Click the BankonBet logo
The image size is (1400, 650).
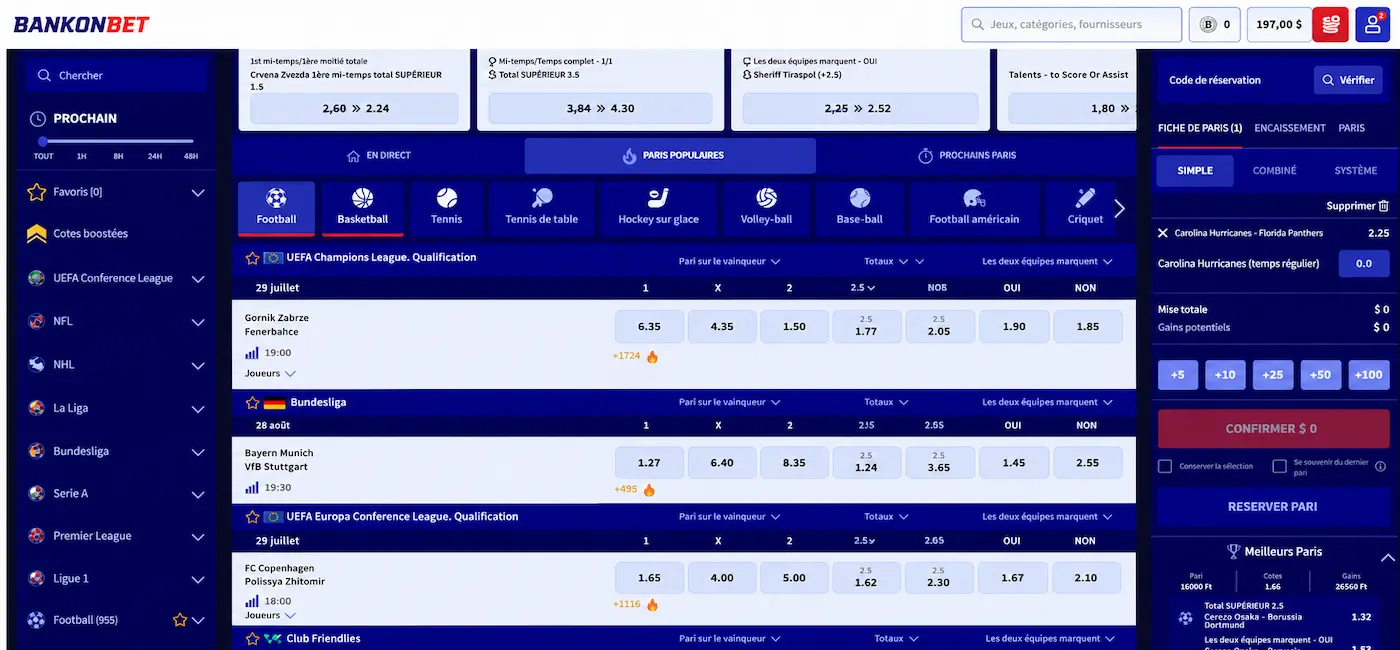click(81, 24)
